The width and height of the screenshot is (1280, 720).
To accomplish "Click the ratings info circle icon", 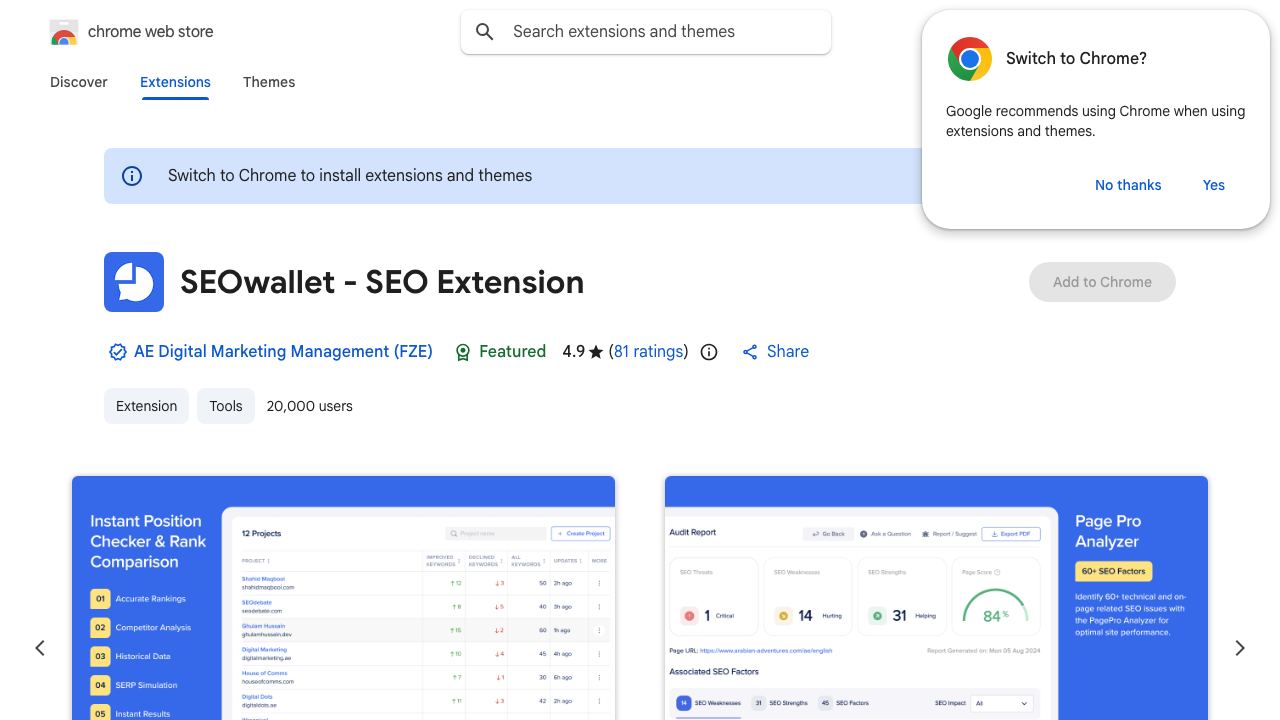I will [x=709, y=352].
